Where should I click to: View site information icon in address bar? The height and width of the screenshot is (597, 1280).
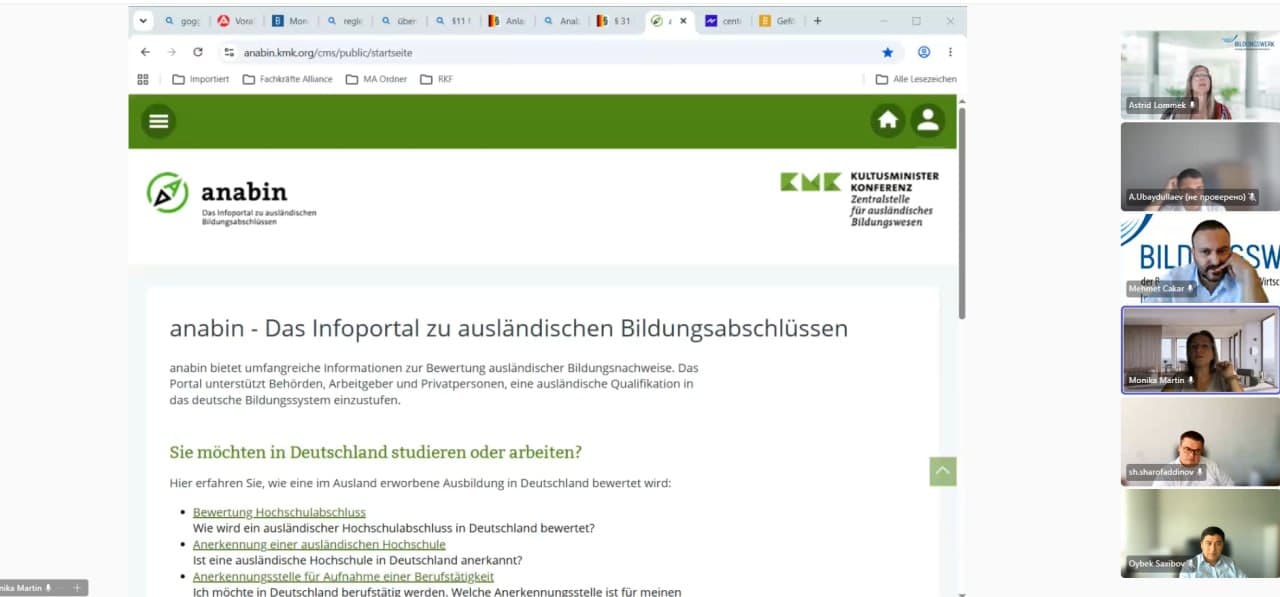pos(229,52)
